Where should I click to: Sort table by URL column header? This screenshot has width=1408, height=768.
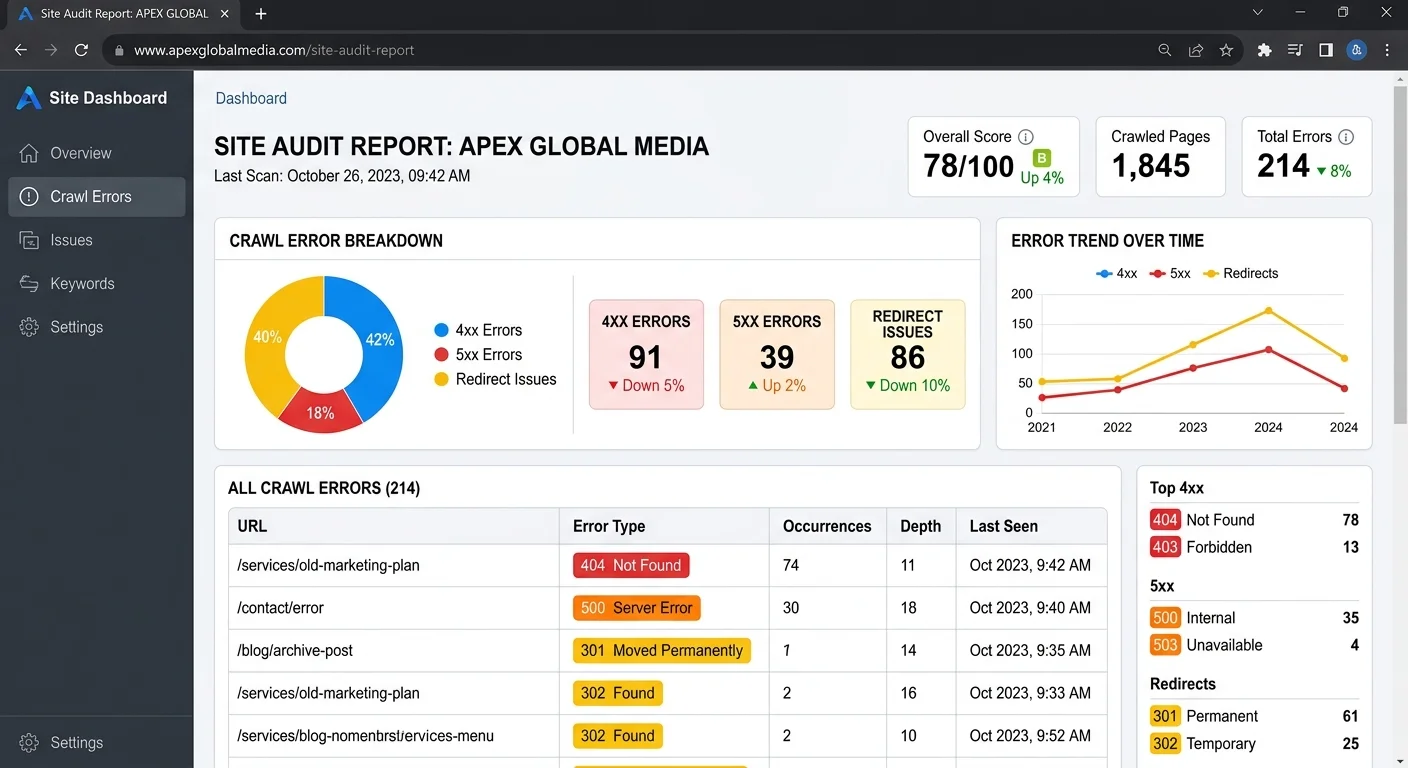[x=394, y=526]
